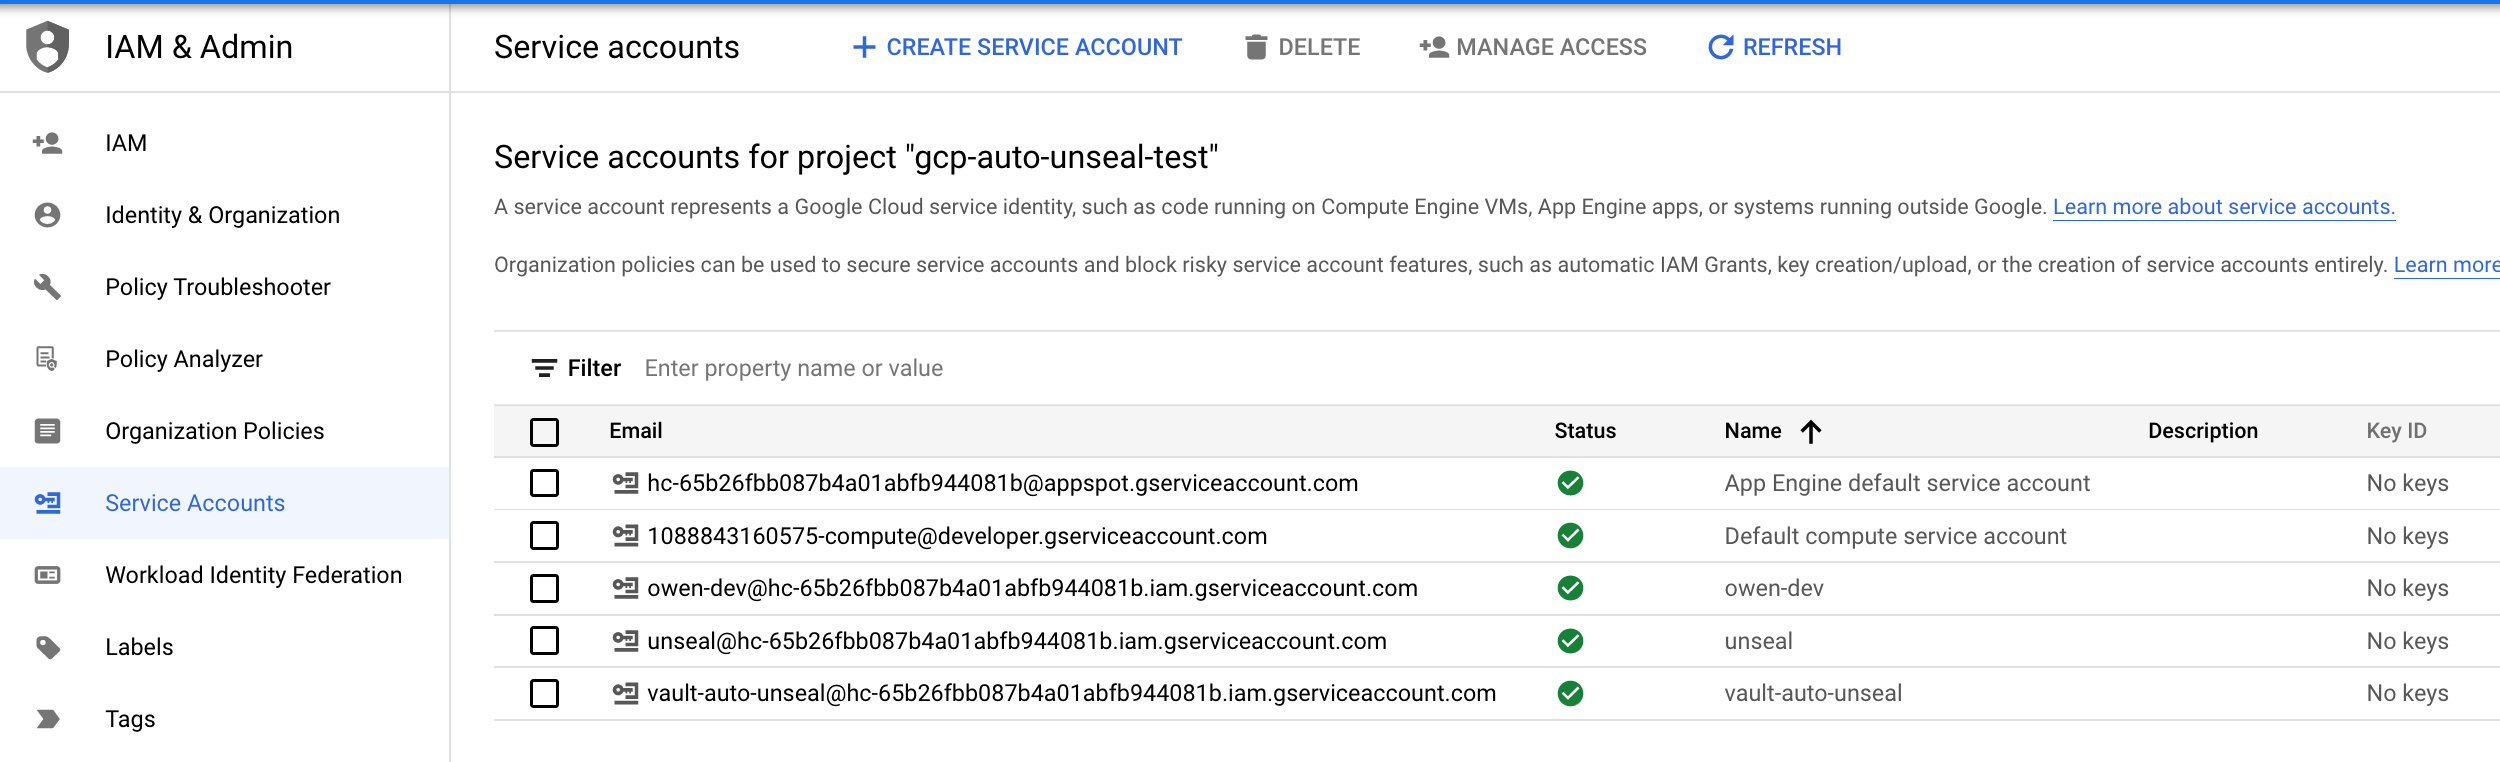Toggle sort arrow on the Name column

[x=1810, y=431]
